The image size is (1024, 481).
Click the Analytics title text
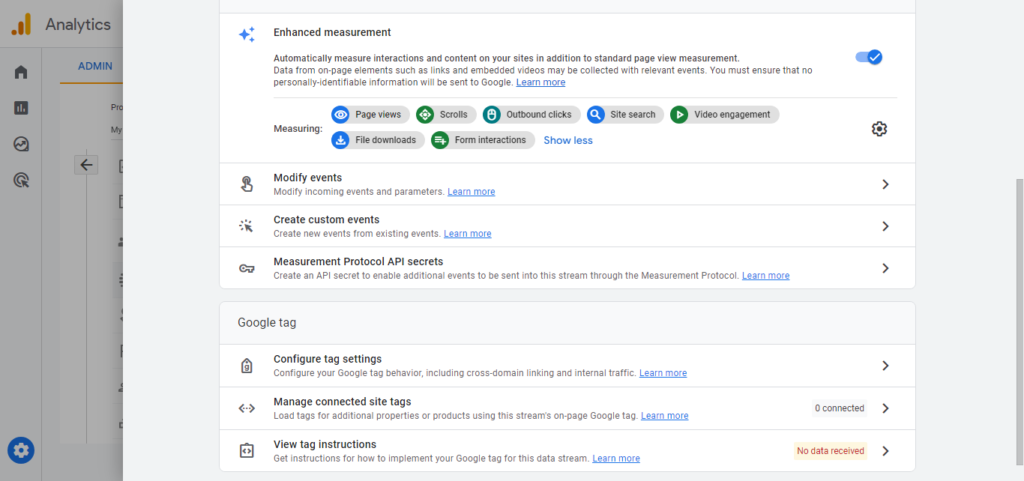tap(78, 25)
